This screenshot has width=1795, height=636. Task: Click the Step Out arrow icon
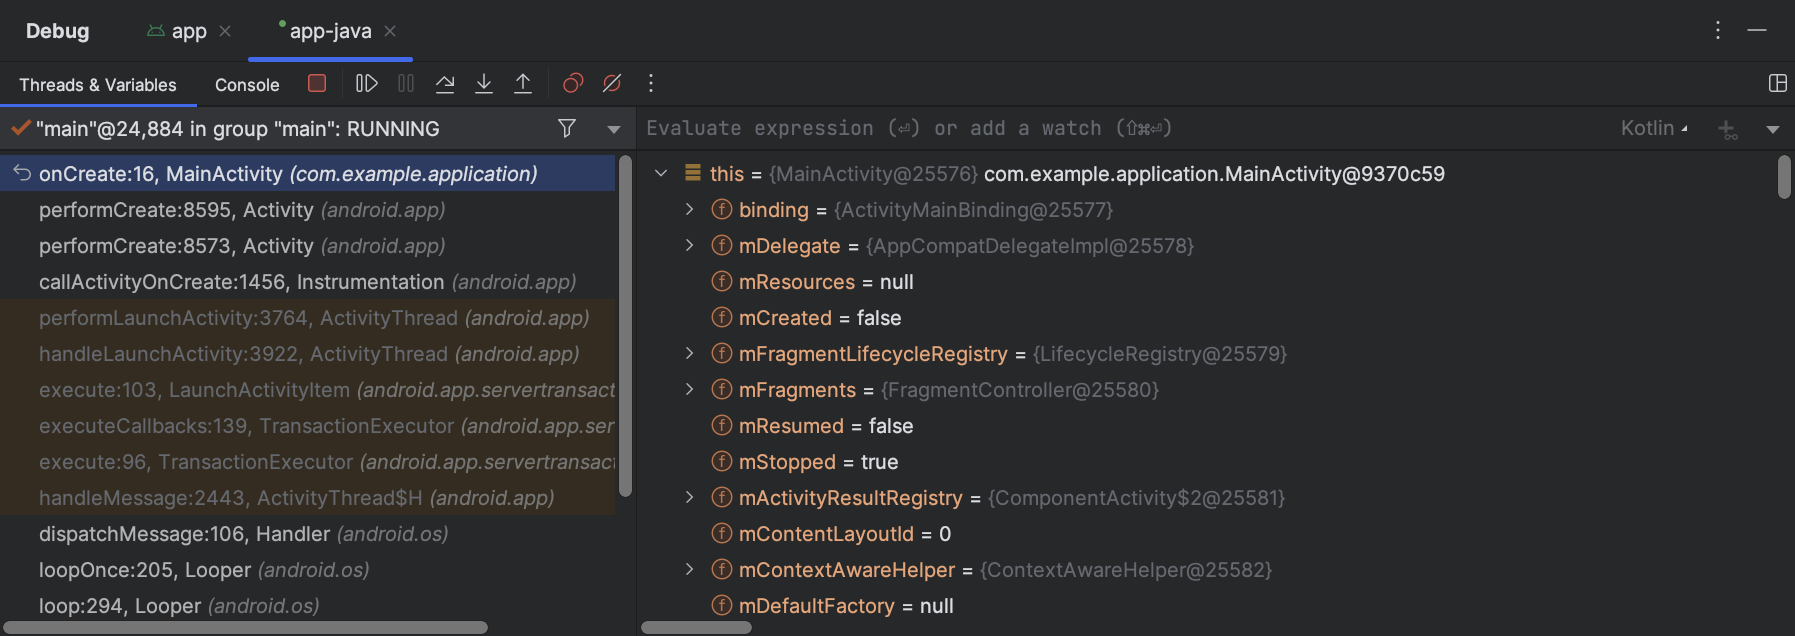tap(523, 84)
